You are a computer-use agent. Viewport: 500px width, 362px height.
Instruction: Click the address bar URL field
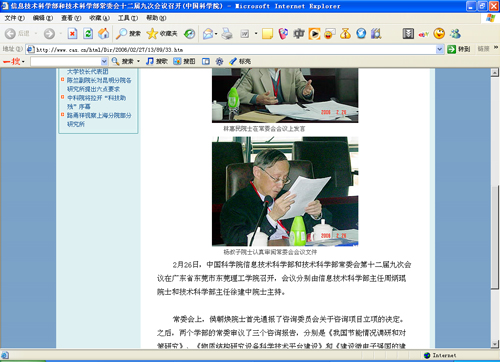231,49
